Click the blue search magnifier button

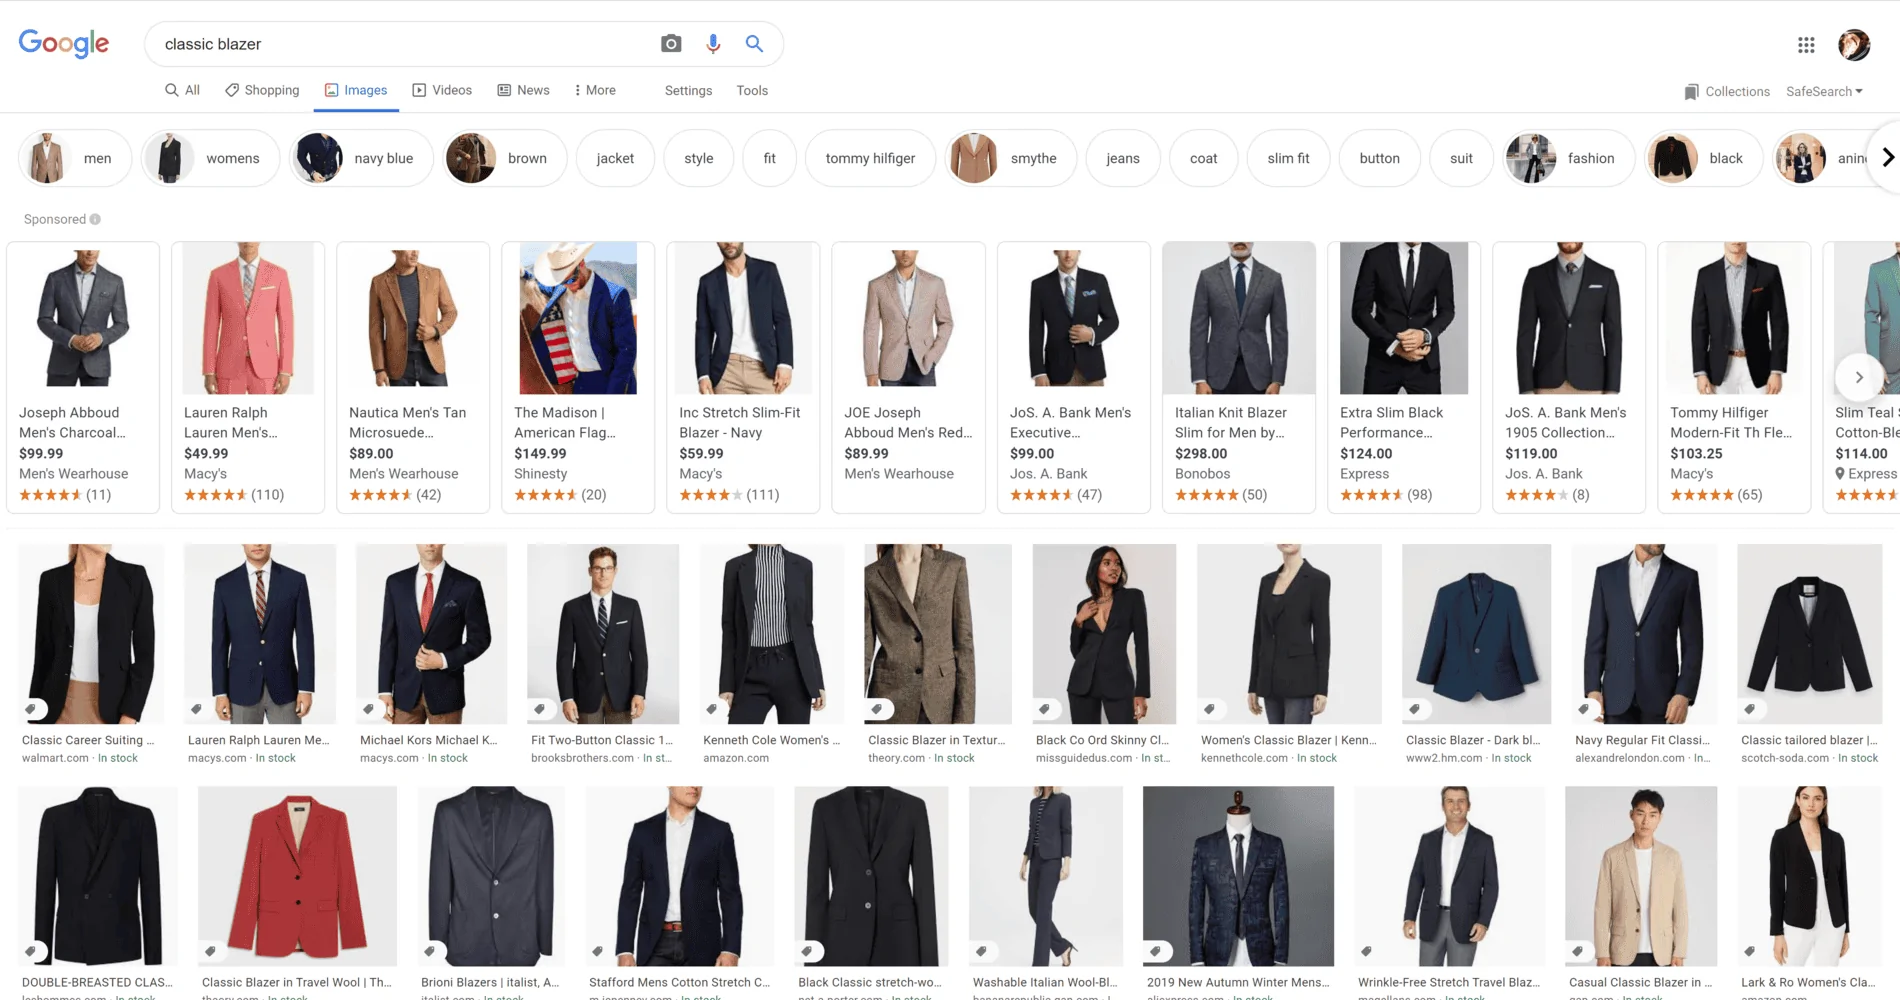754,44
